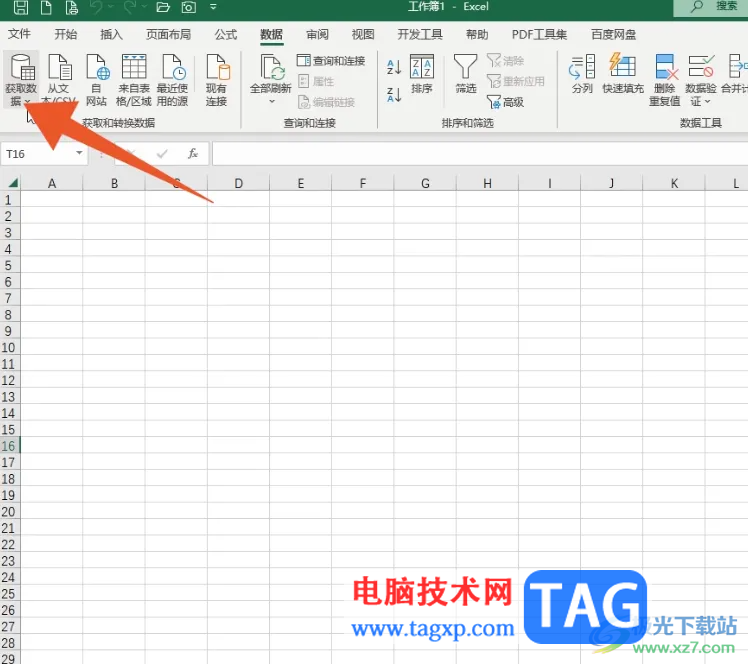The height and width of the screenshot is (664, 748).
Task: Toggle the 筛选 filter
Action: point(466,74)
